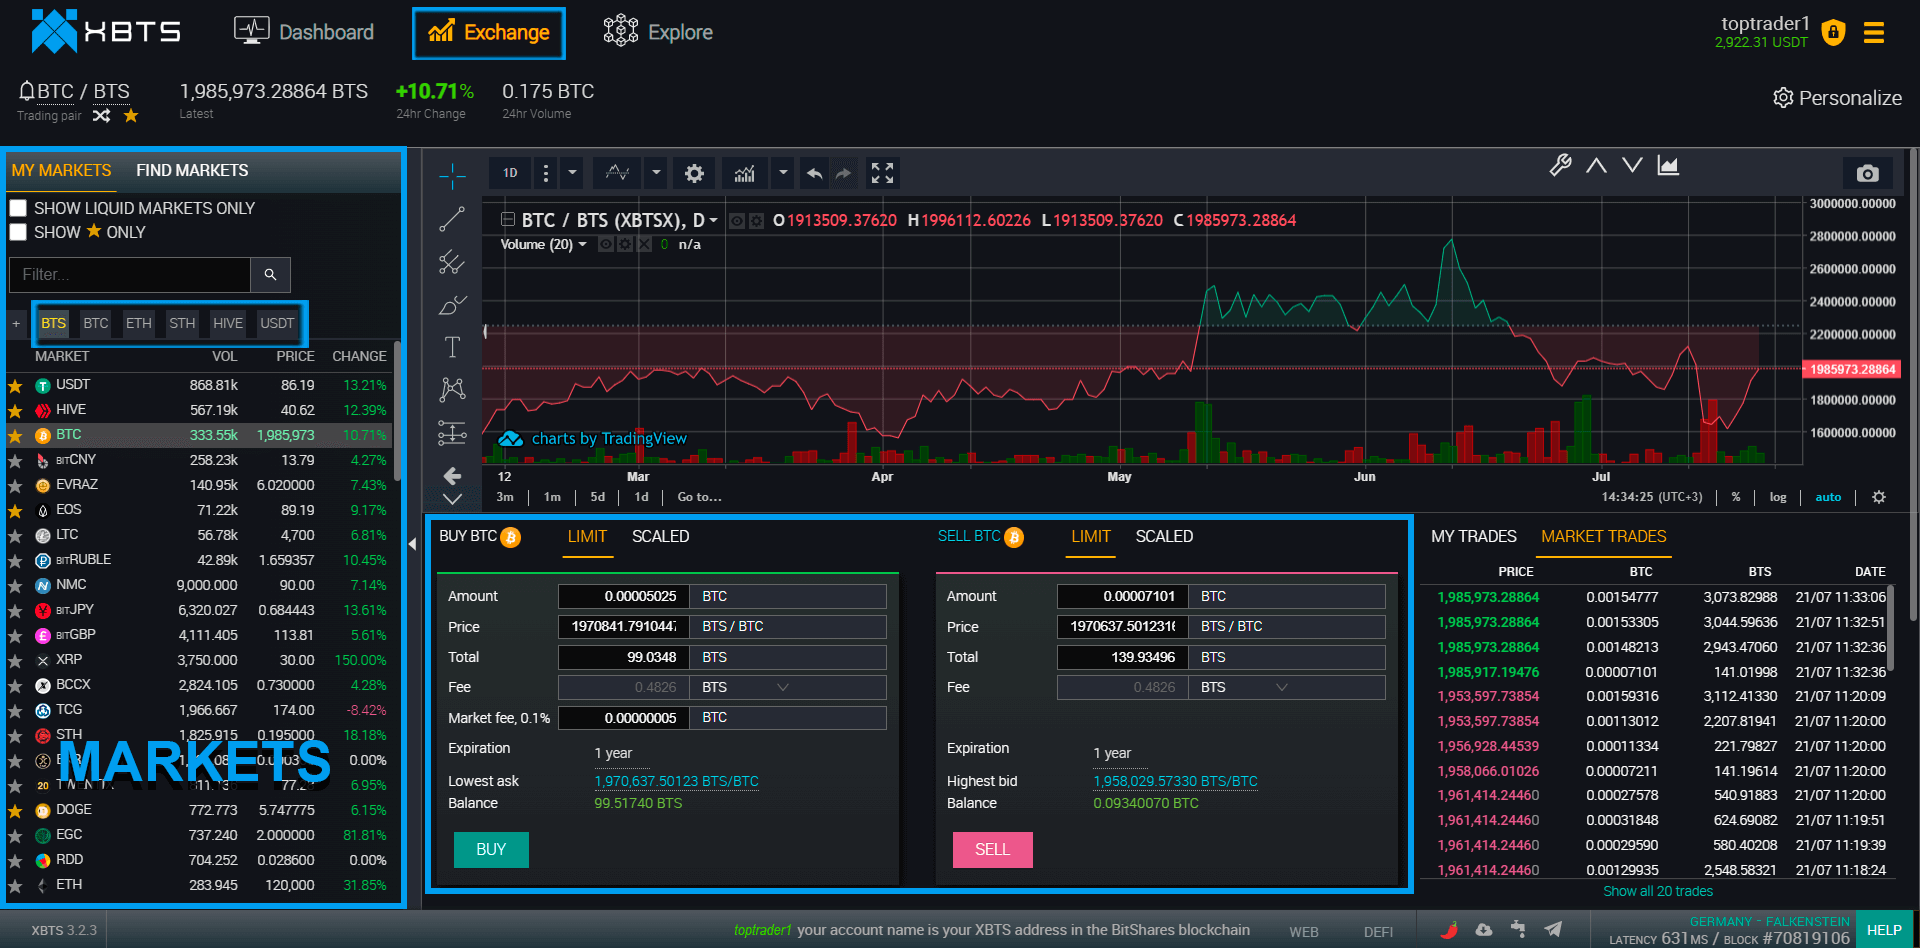Click the account lock shield icon
This screenshot has width=1920, height=948.
1833,33
